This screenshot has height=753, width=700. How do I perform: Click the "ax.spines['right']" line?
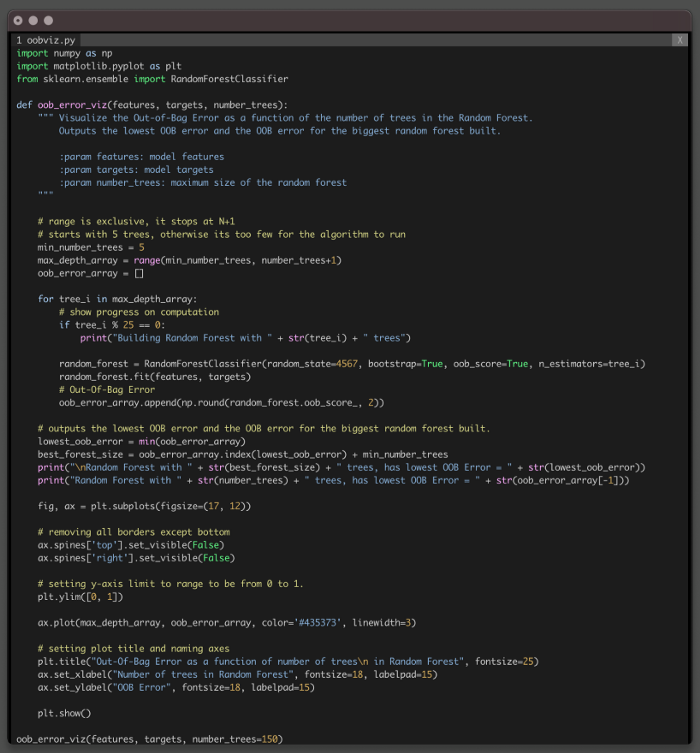[x=136, y=559]
